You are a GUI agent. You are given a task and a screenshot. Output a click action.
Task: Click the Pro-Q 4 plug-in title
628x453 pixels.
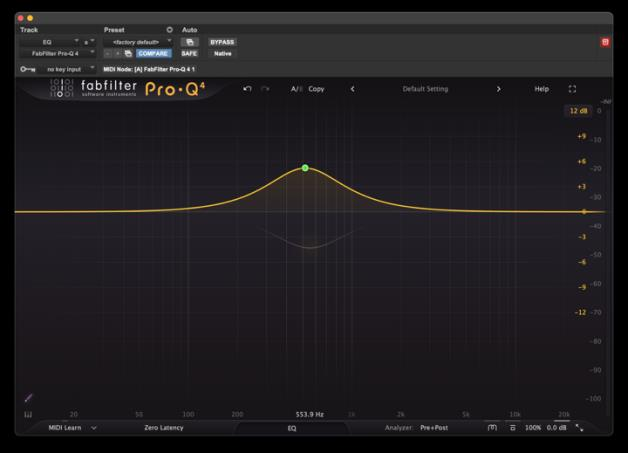click(x=175, y=89)
